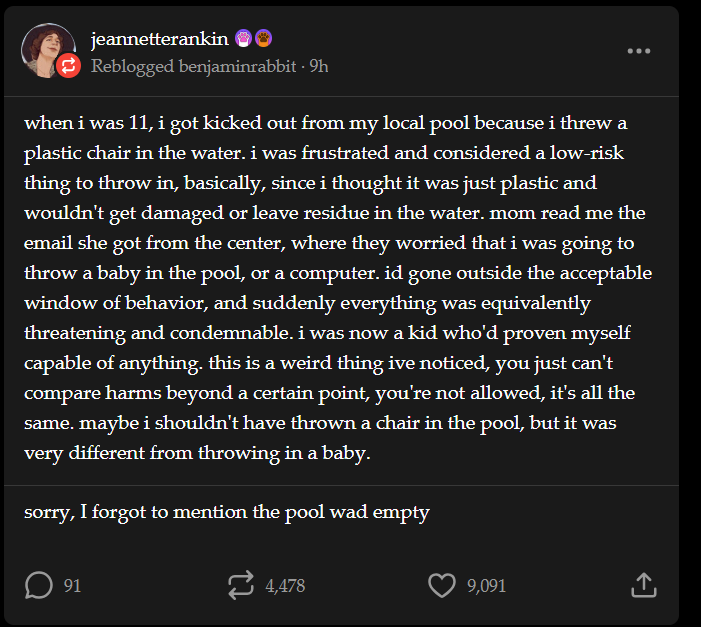View the 4,478 reblogs count
The width and height of the screenshot is (701, 627).
click(285, 586)
